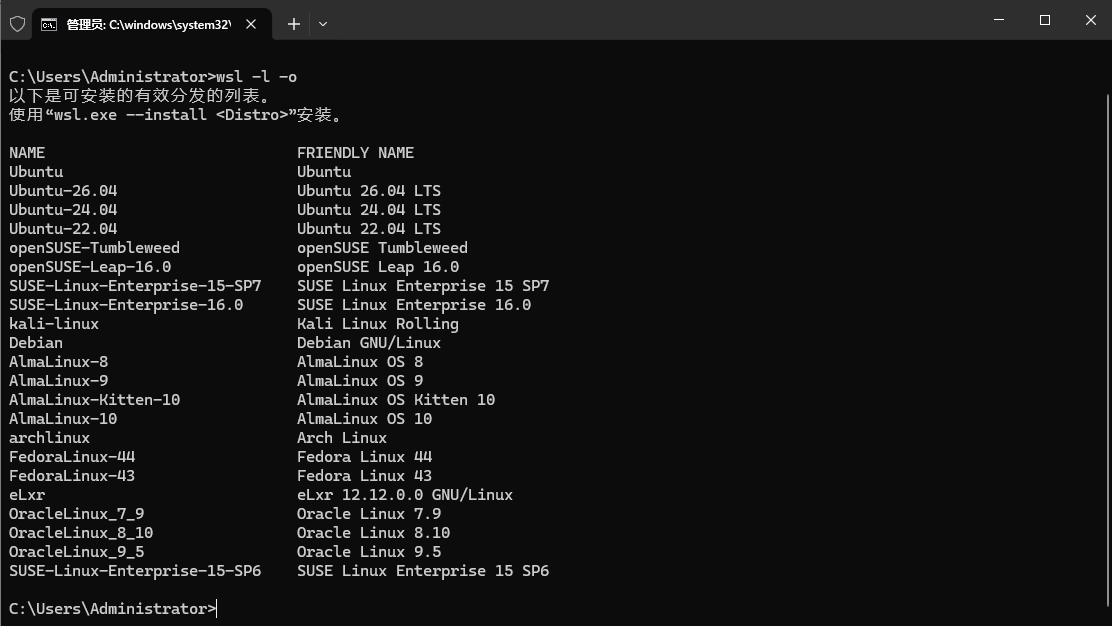Maximize the terminal window
The image size is (1112, 626).
click(1045, 20)
